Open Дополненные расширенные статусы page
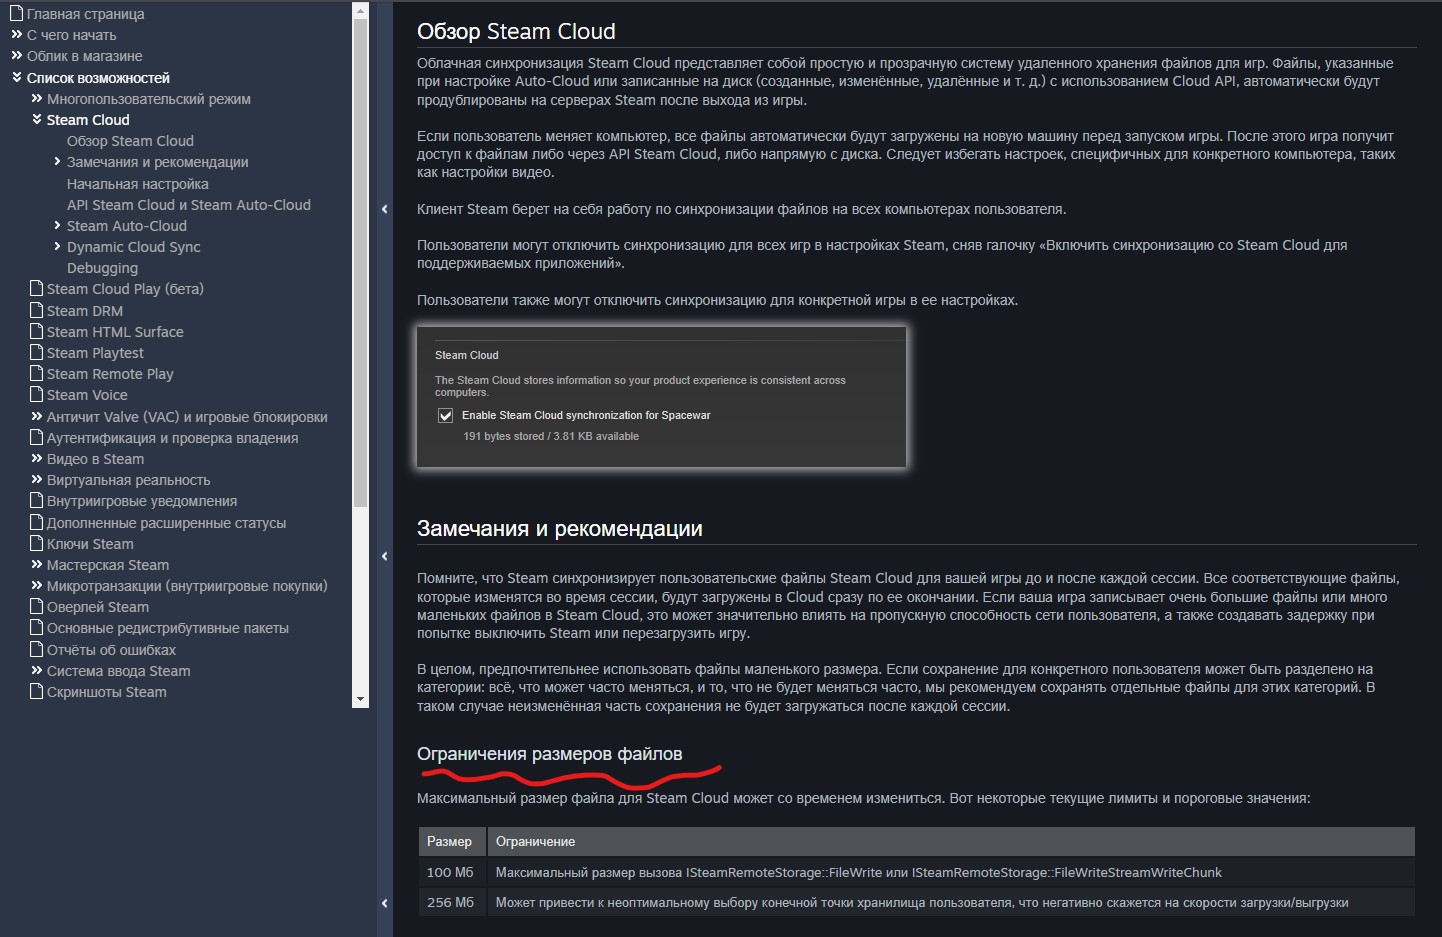Viewport: 1442px width, 937px height. click(x=166, y=523)
